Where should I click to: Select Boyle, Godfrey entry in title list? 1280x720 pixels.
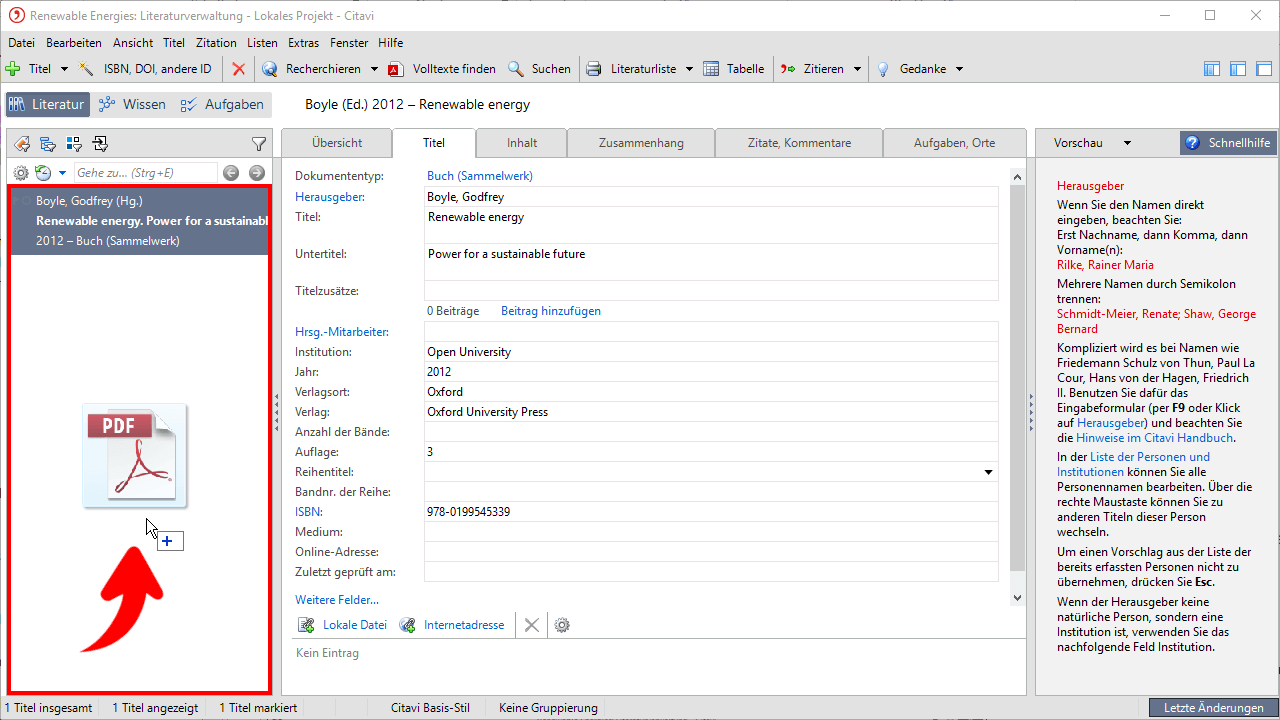pos(139,221)
